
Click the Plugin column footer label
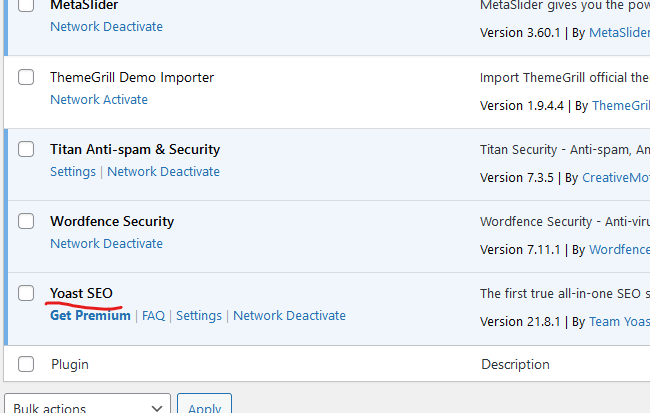coord(70,364)
